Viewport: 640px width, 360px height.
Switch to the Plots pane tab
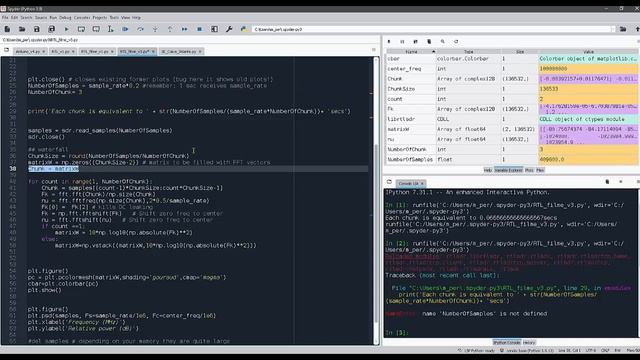click(529, 170)
